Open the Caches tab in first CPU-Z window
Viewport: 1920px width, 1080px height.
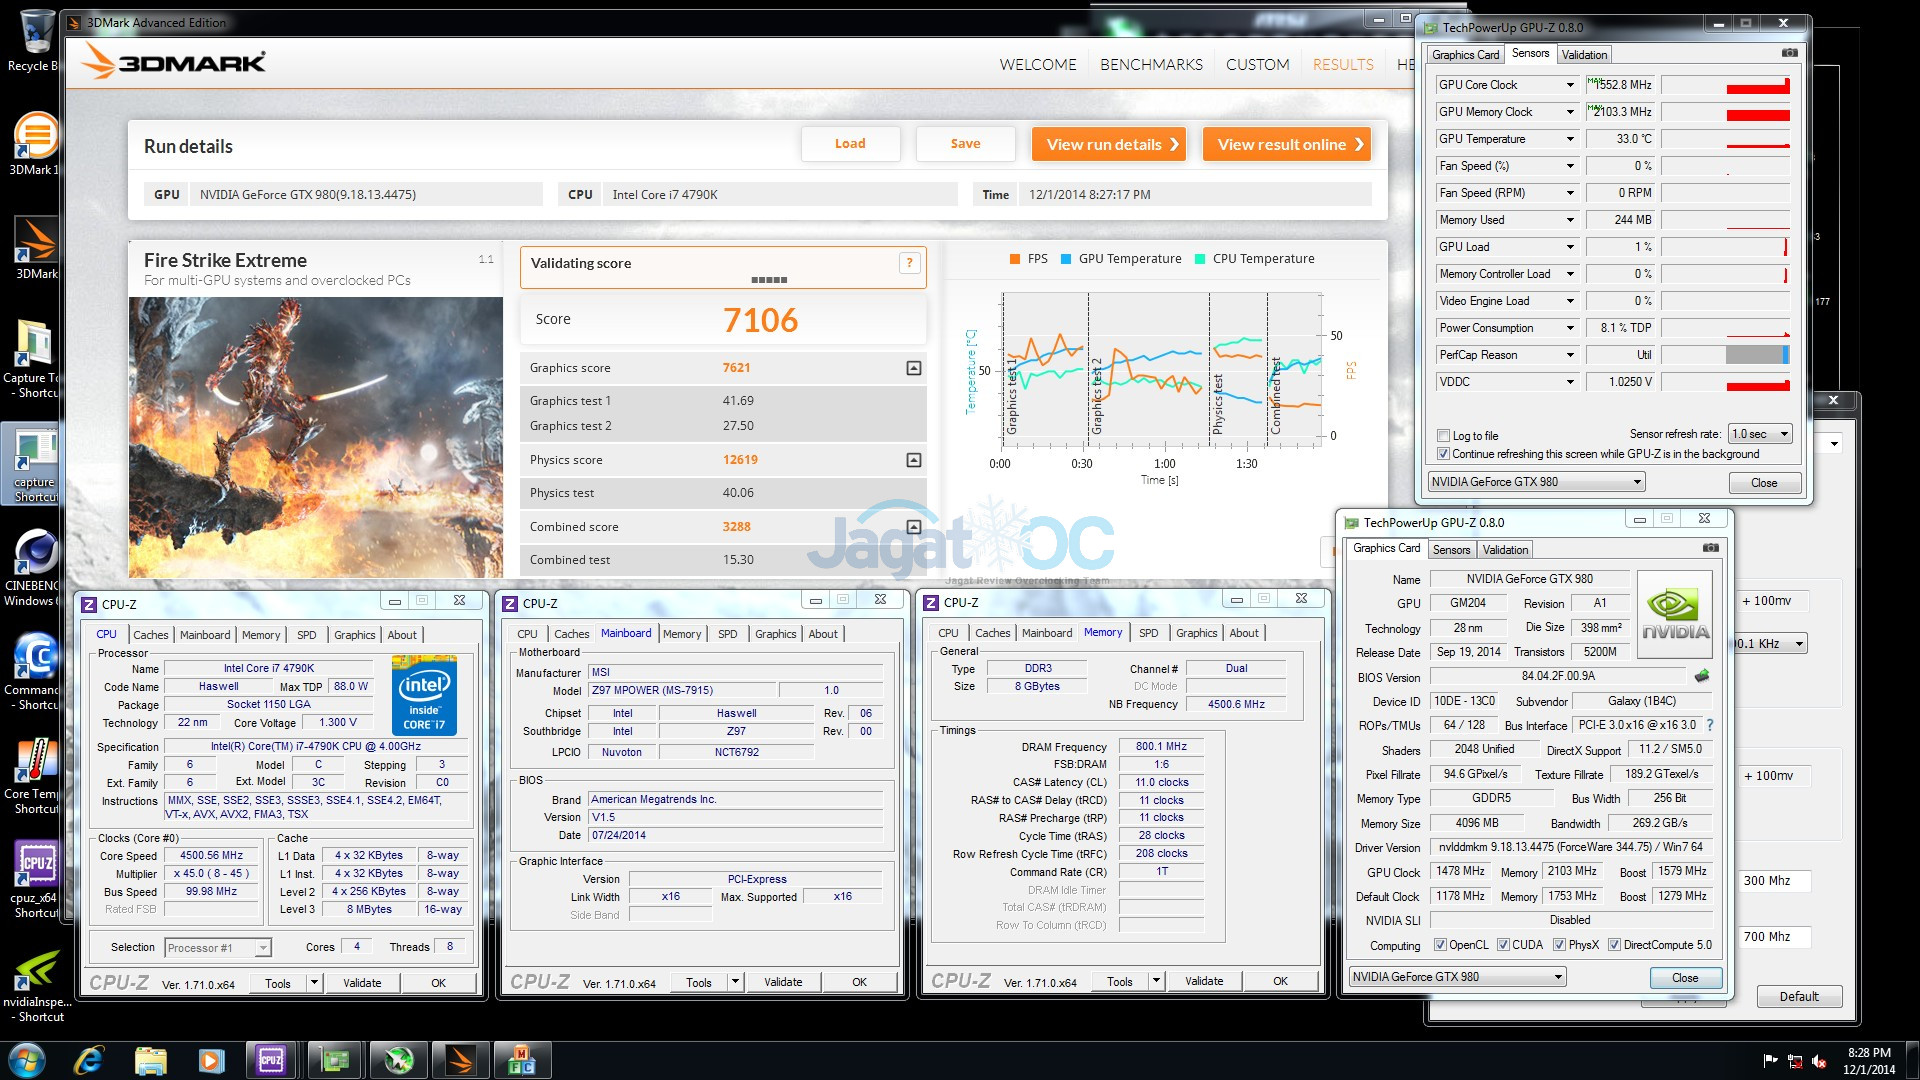pyautogui.click(x=151, y=635)
